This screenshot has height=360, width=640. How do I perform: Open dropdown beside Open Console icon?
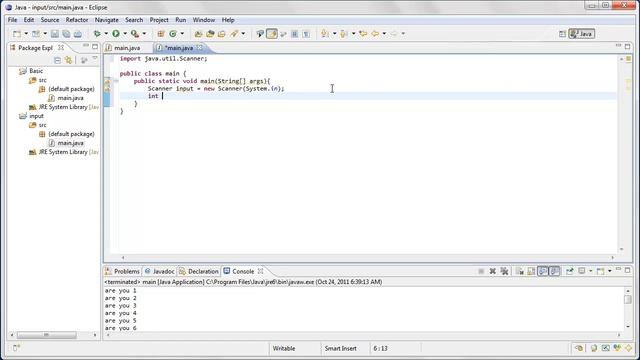[x=610, y=271]
